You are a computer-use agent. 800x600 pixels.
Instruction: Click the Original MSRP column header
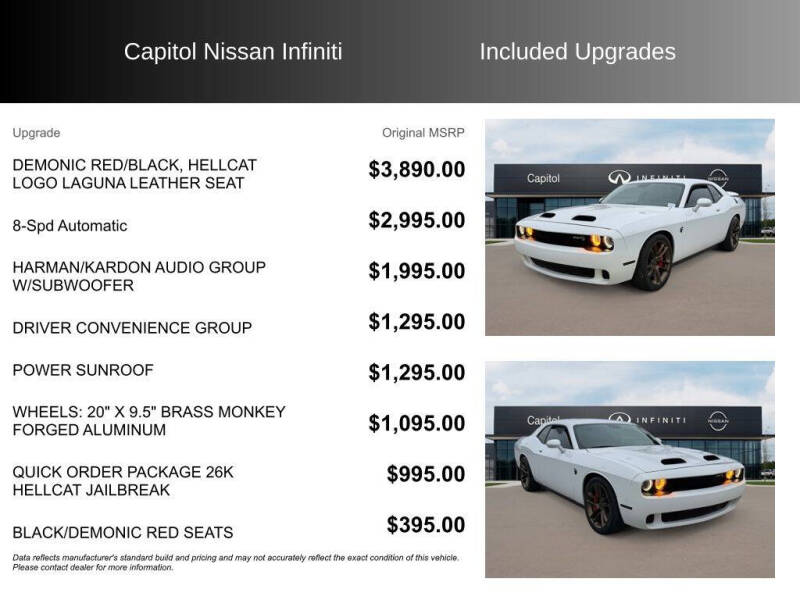[x=423, y=133]
